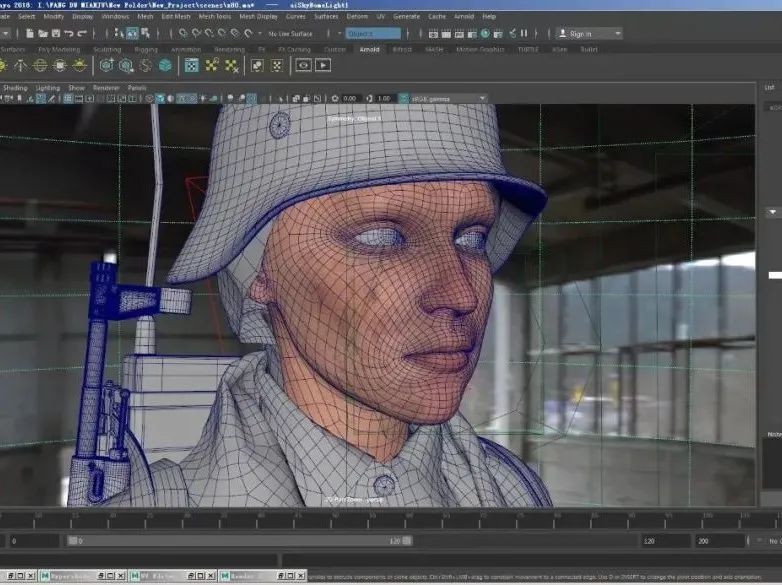782x585 pixels.
Task: Click the List button in right panel
Action: (x=769, y=88)
